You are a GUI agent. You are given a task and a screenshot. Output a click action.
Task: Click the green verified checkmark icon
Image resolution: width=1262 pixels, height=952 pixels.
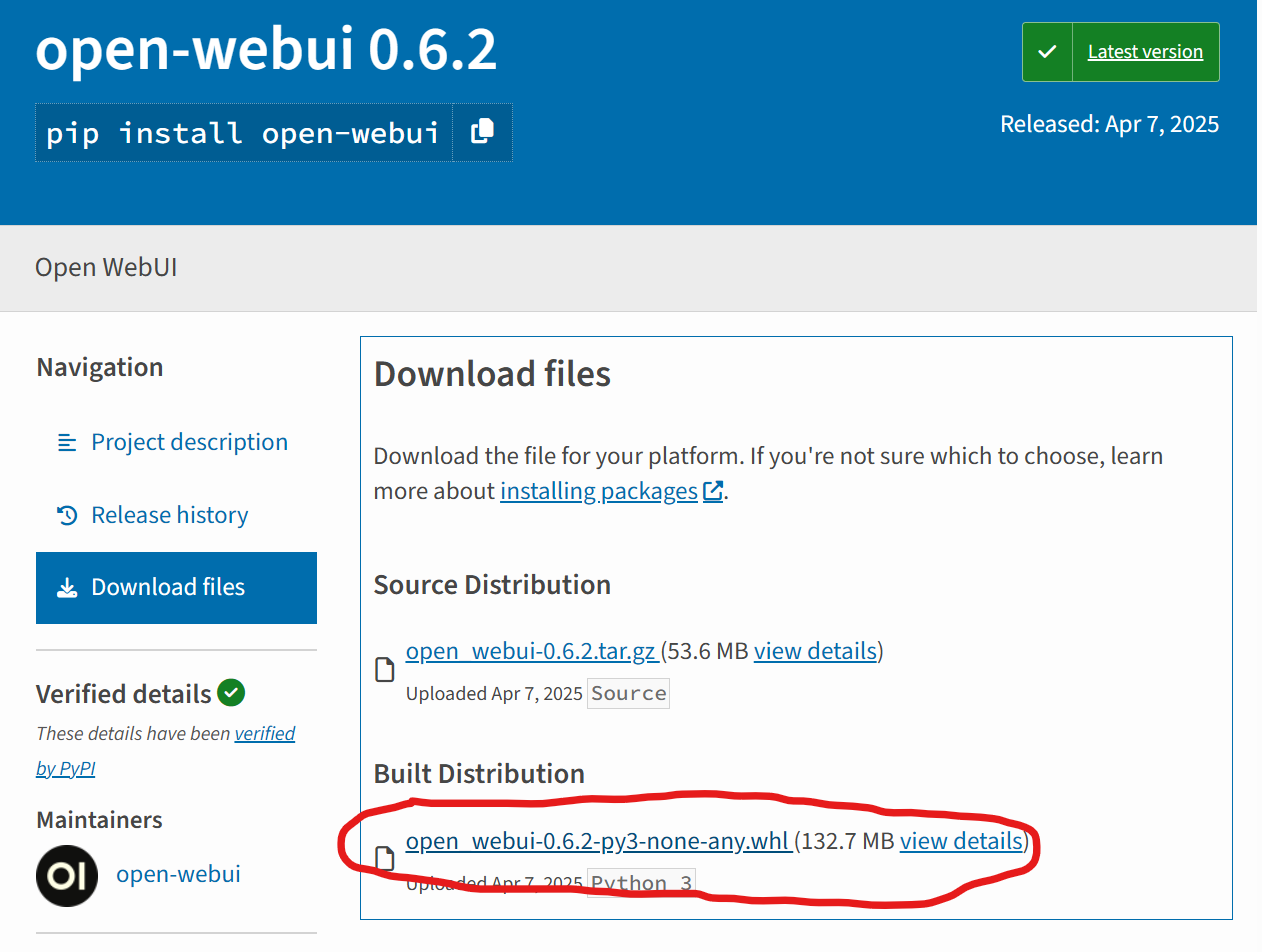coord(231,692)
